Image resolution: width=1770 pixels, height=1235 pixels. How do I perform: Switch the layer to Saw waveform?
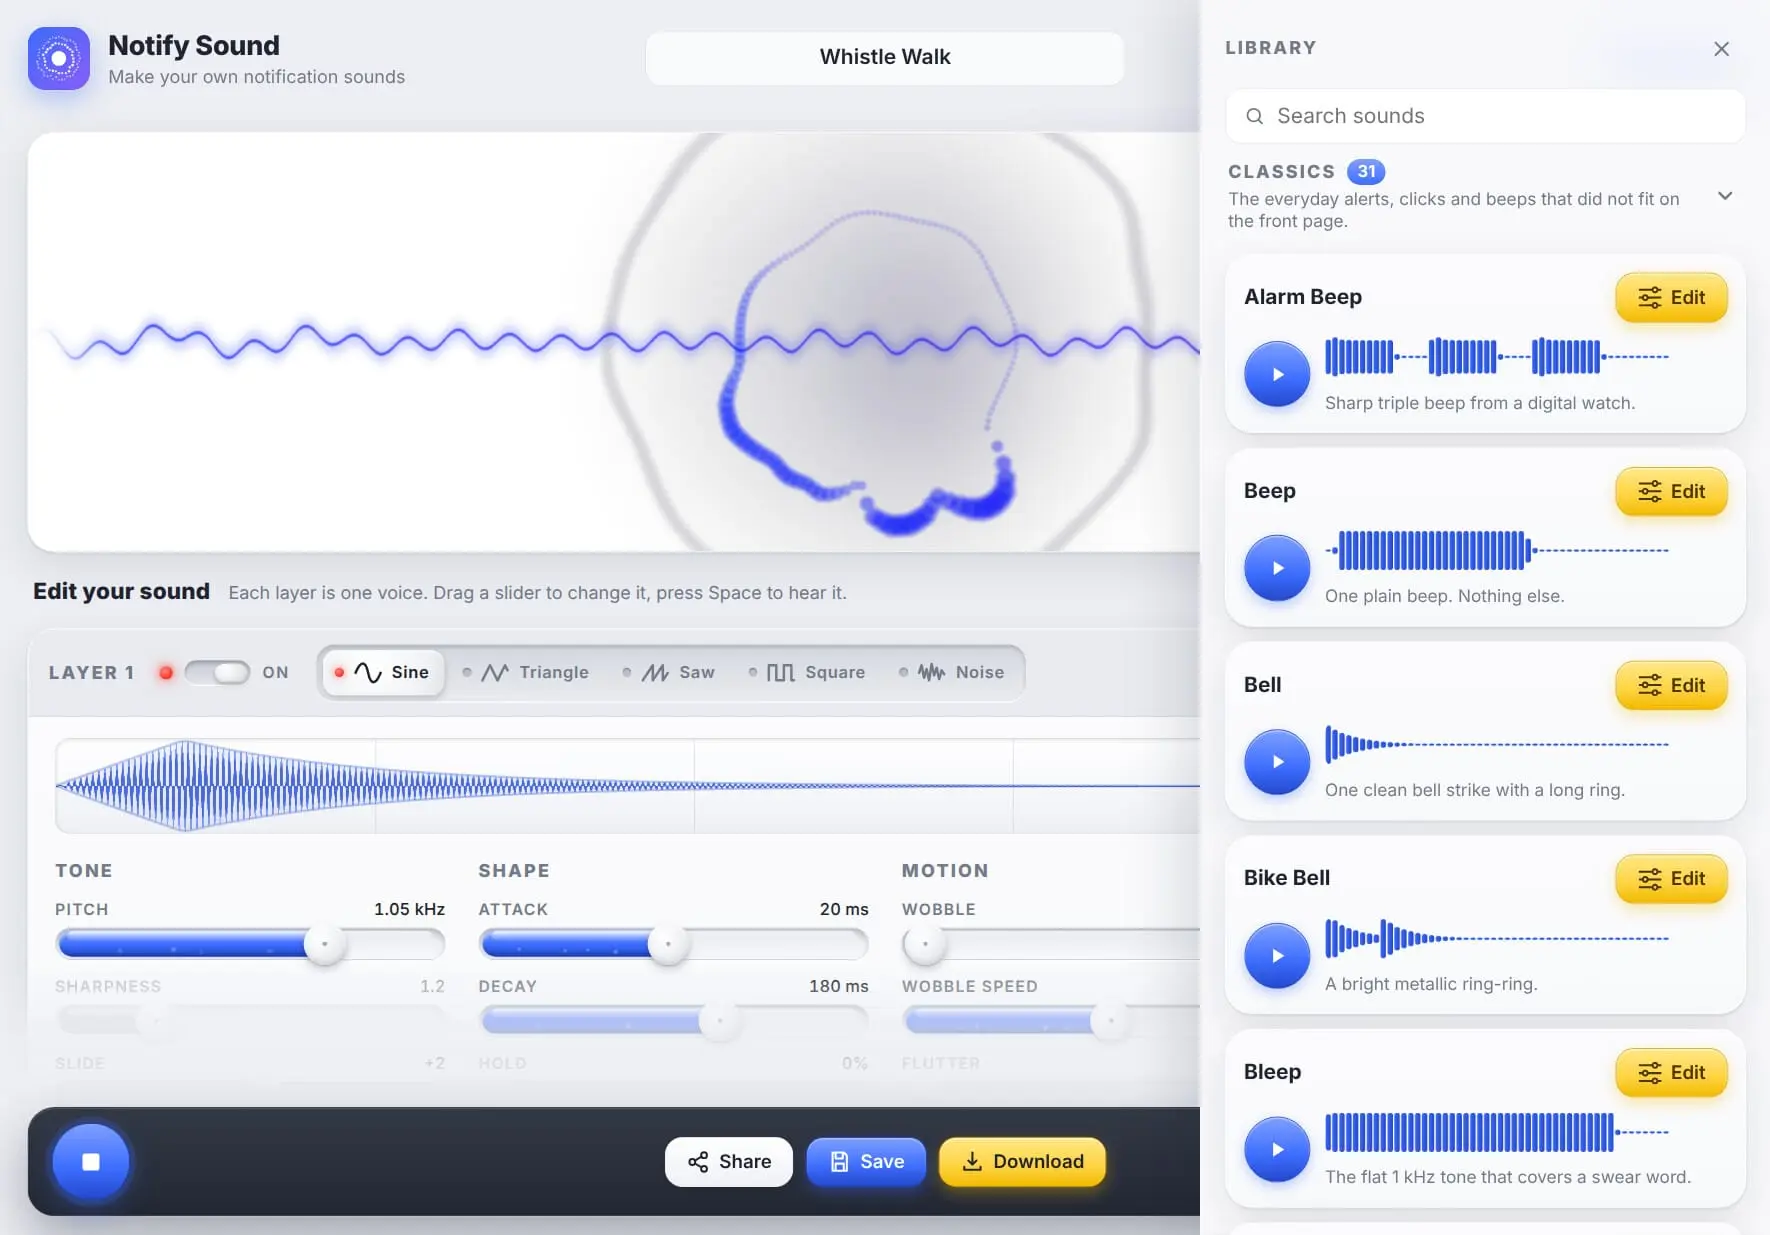pyautogui.click(x=669, y=672)
